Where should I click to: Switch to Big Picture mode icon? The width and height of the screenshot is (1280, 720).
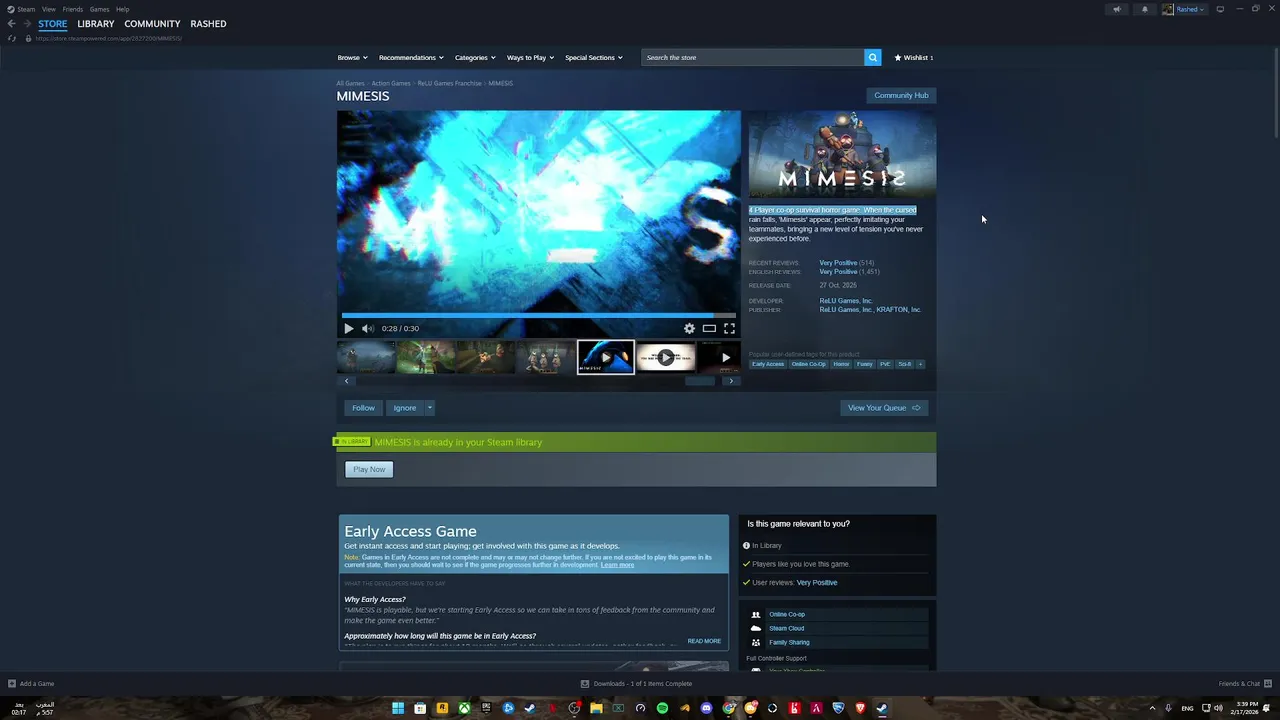[x=1220, y=9]
